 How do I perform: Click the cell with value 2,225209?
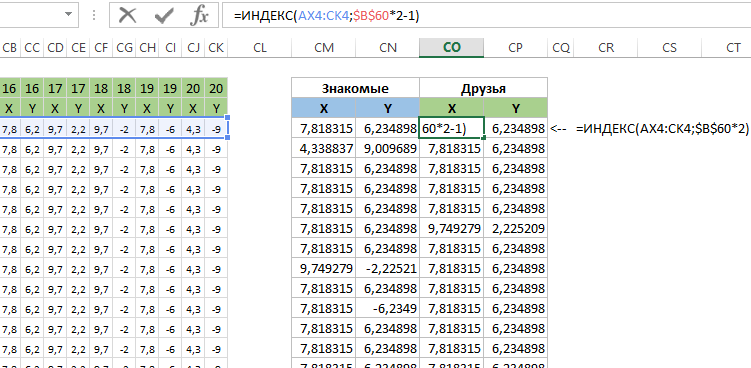click(515, 229)
